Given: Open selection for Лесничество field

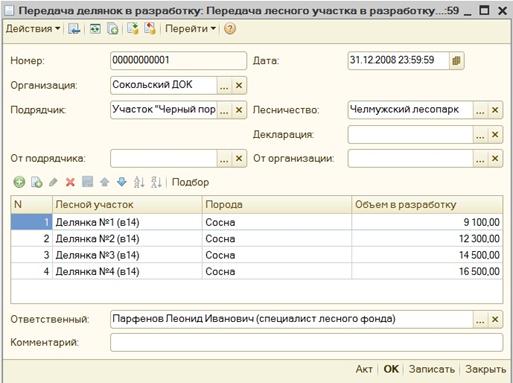Looking at the screenshot, I should (480, 110).
